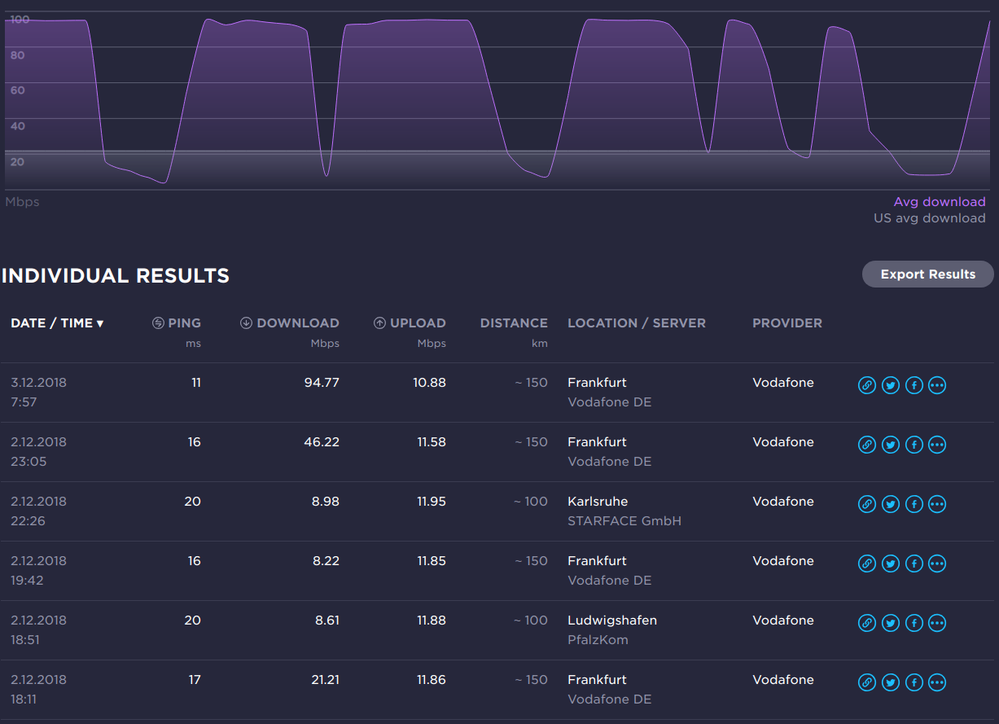Copy link icon for 2.12.2018 23:05 result
The image size is (999, 724).
[866, 444]
